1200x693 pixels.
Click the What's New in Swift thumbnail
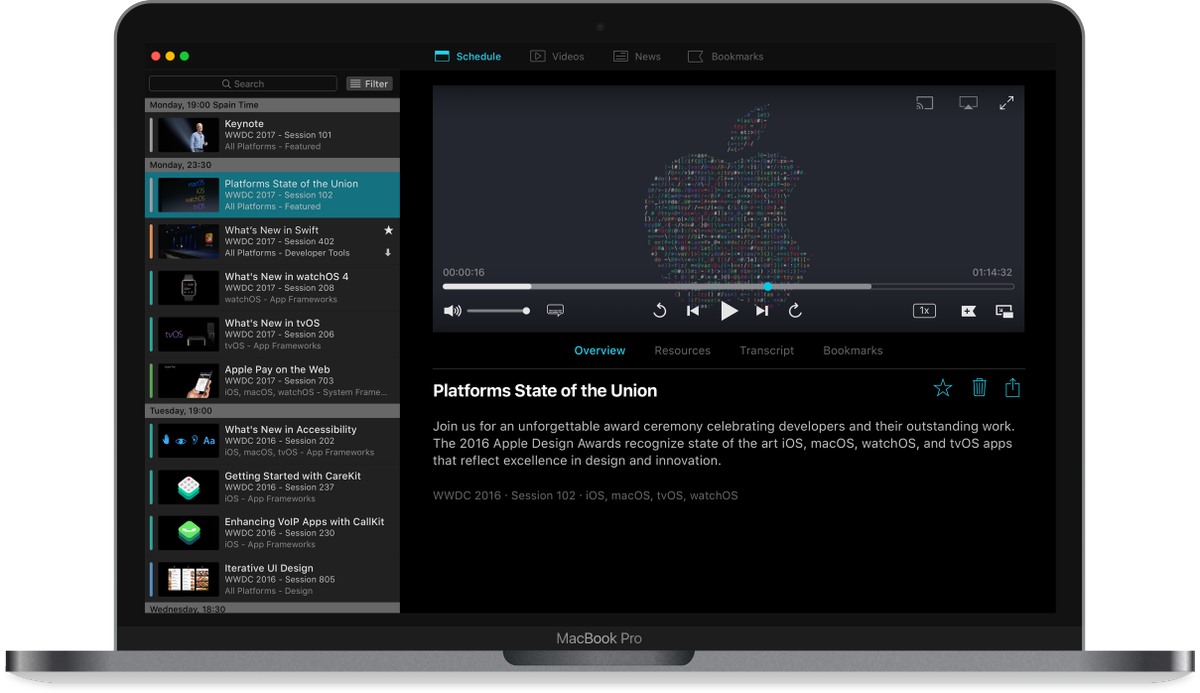click(188, 242)
